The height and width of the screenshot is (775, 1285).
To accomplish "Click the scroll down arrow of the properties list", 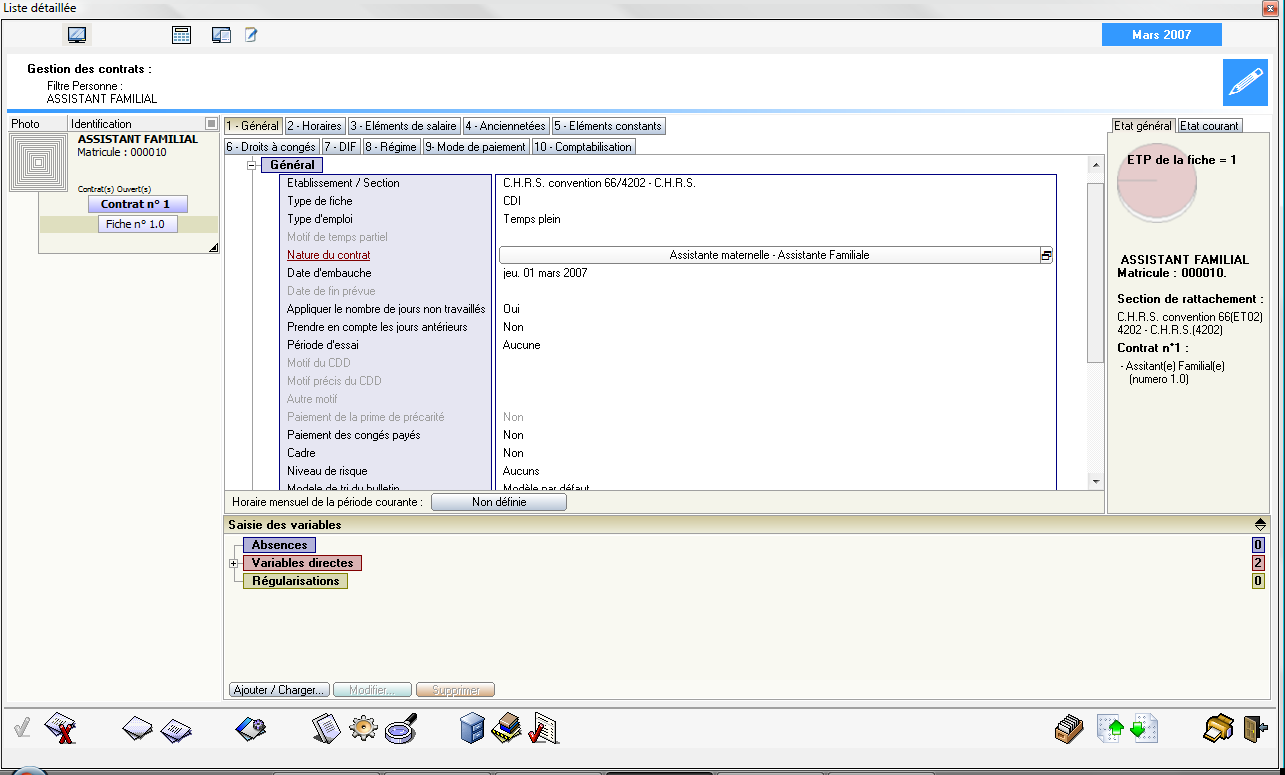I will point(1095,481).
